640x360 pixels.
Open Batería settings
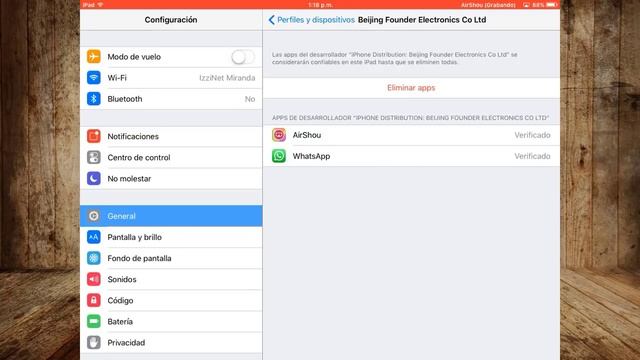pos(171,322)
